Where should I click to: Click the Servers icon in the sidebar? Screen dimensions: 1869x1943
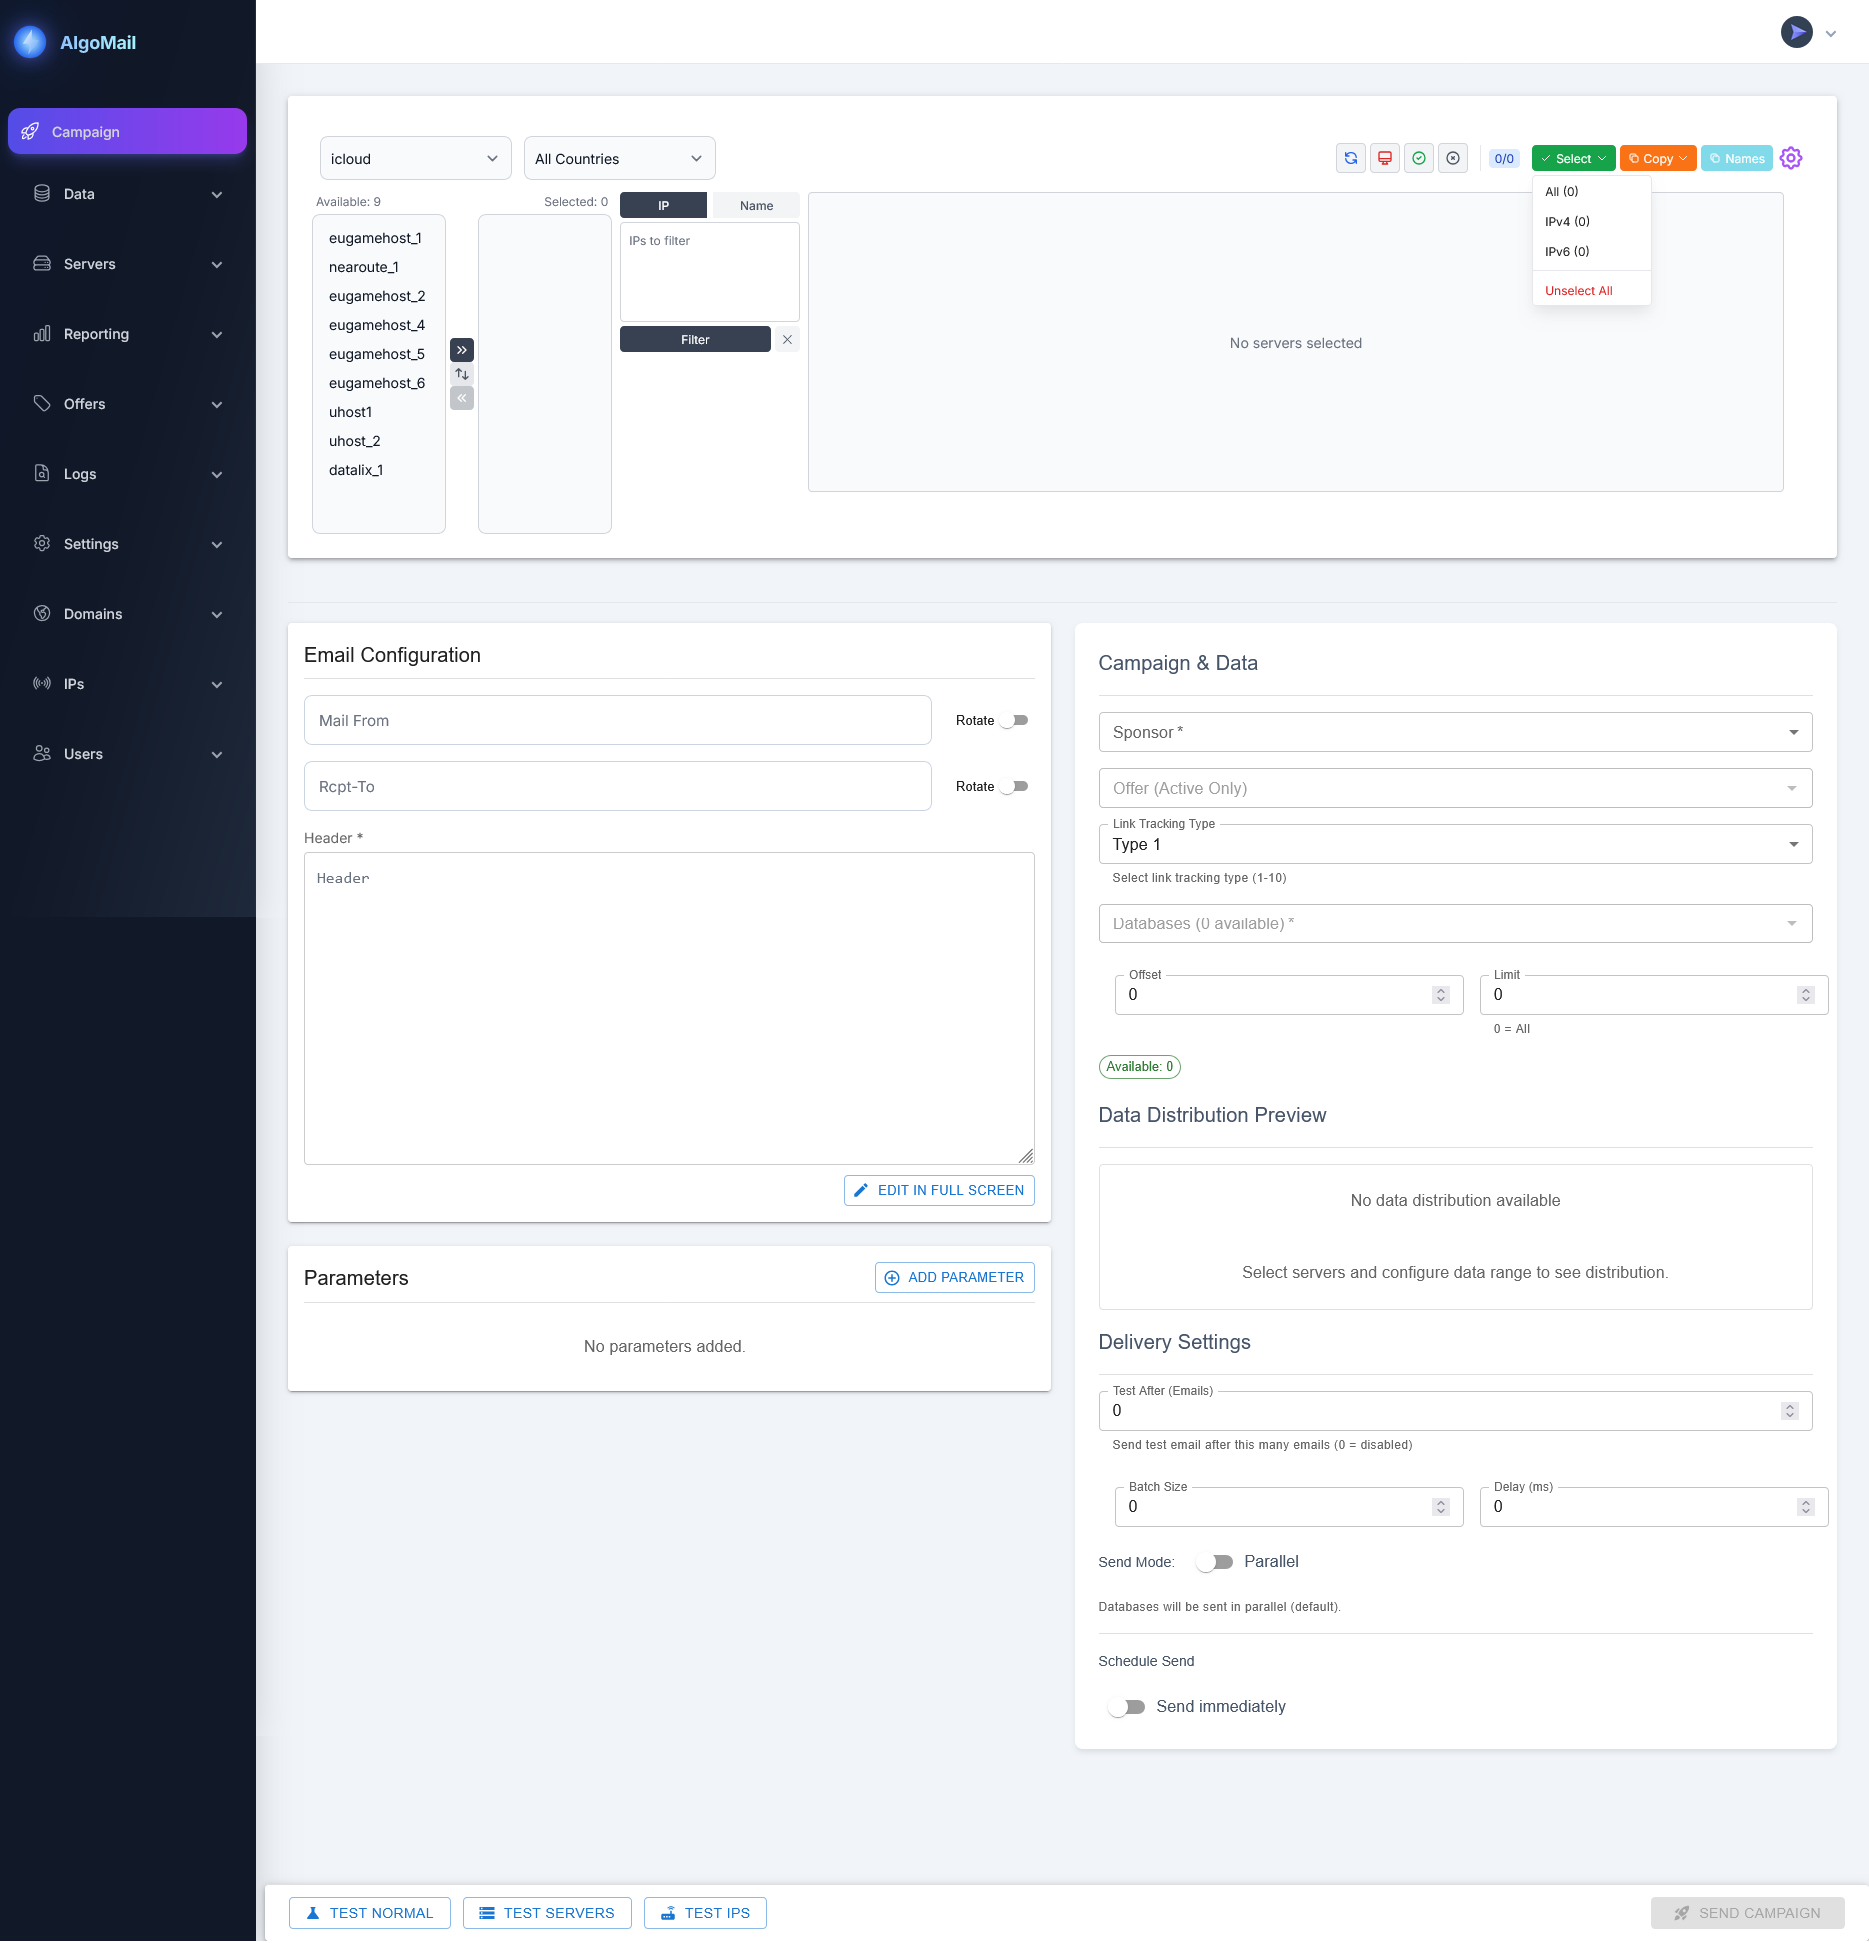pos(41,263)
